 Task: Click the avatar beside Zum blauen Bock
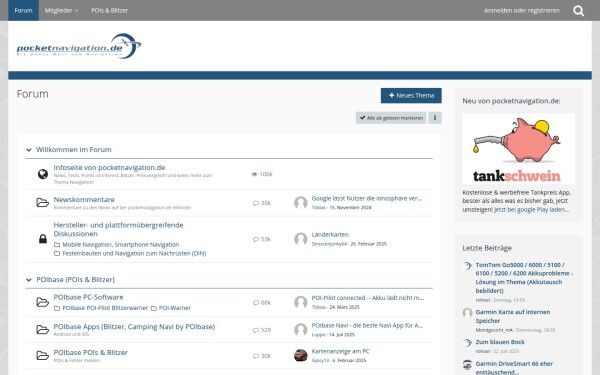(467, 343)
